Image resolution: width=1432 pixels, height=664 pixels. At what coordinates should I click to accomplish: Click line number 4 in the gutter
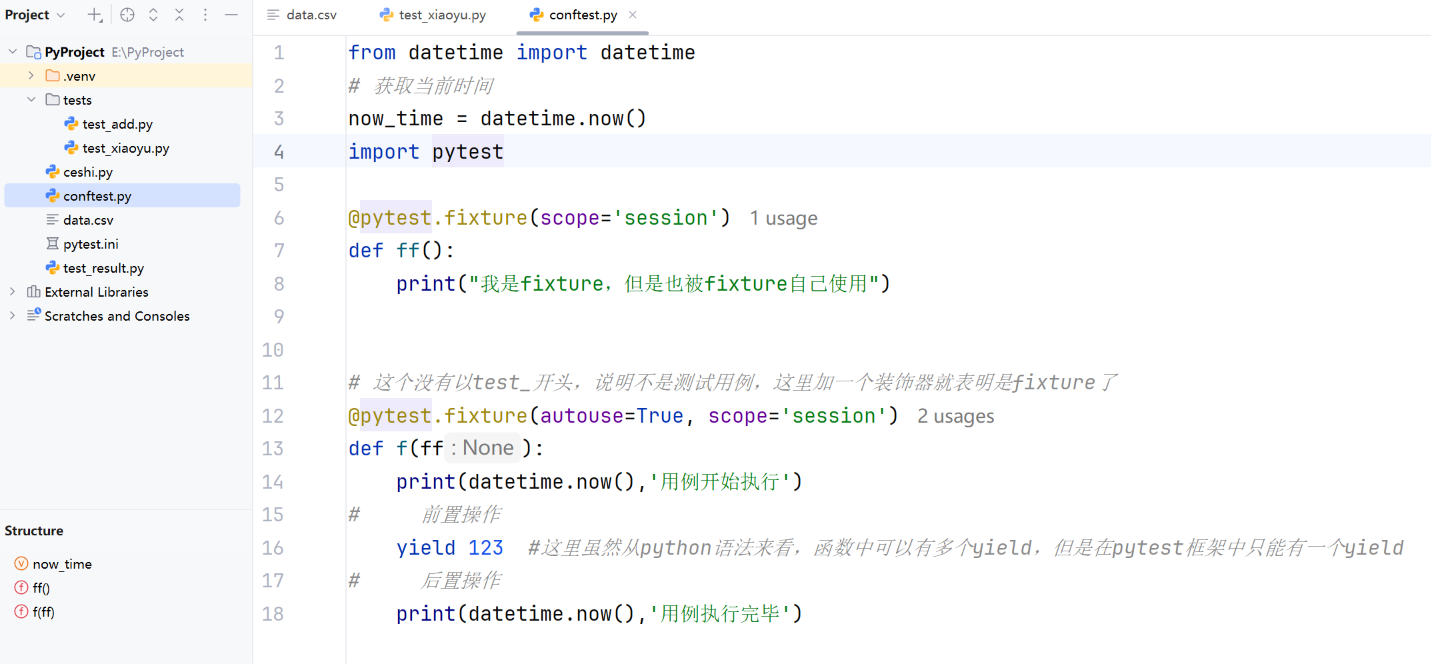(278, 152)
